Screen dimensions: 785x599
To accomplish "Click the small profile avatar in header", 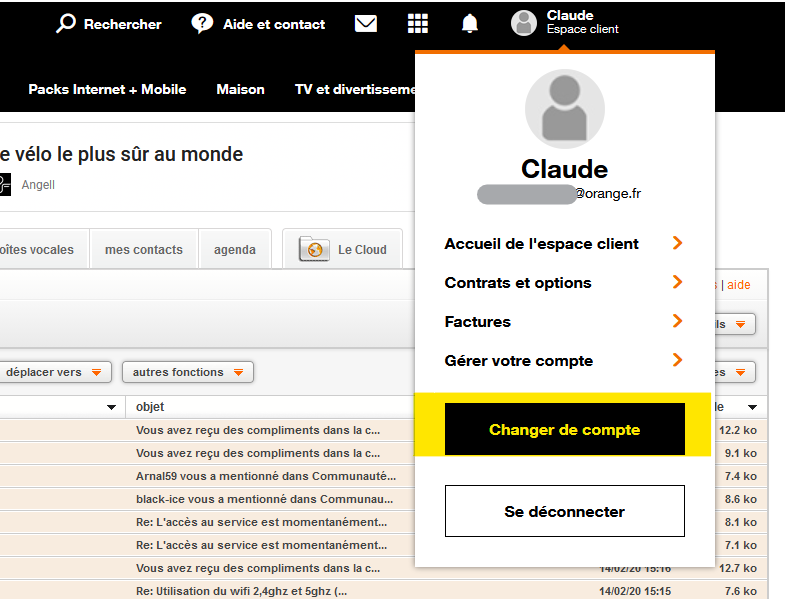I will tap(524, 23).
